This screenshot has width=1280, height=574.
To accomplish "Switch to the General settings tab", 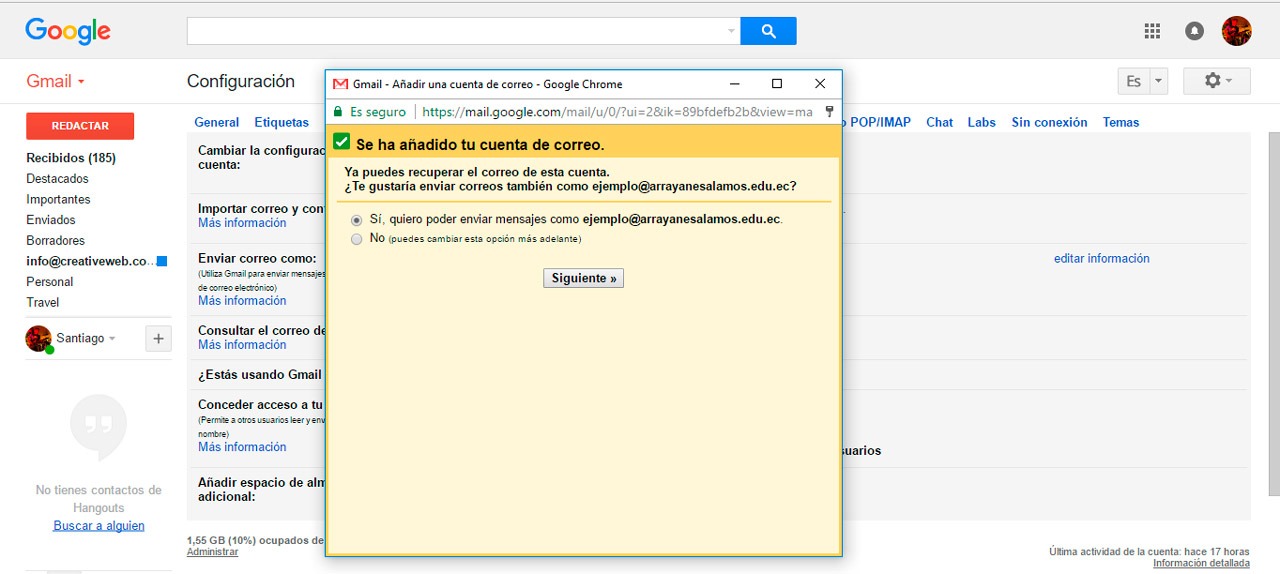I will tap(216, 122).
